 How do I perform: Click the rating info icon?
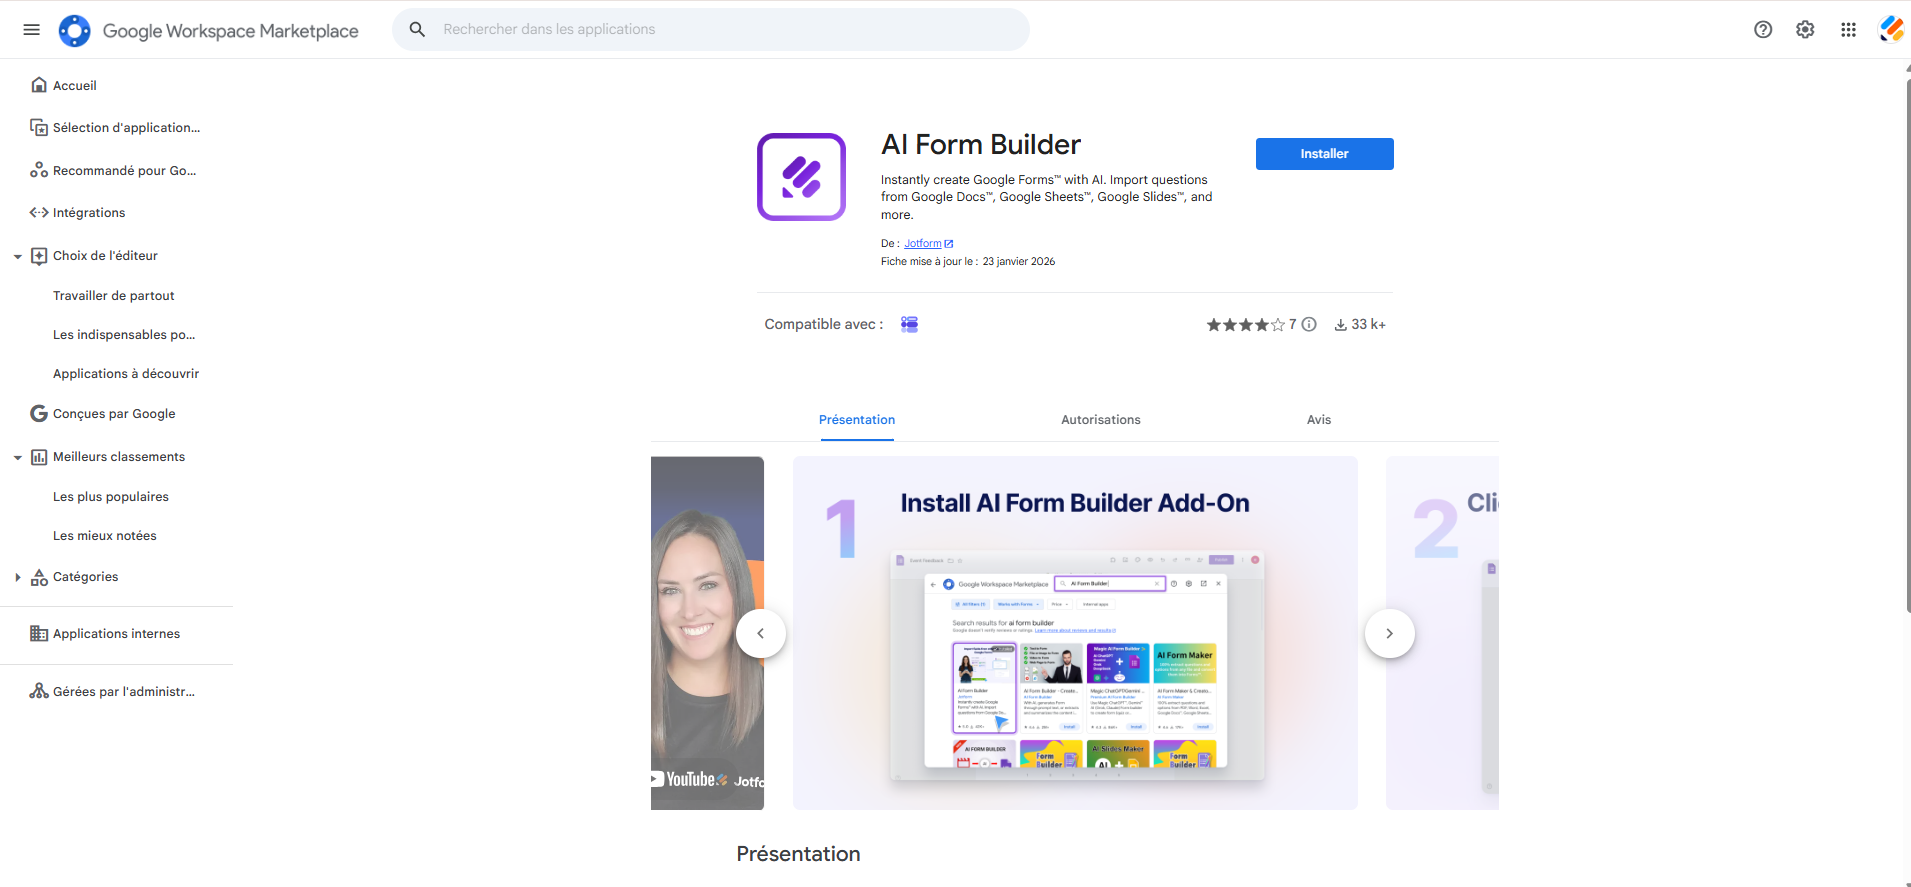click(x=1309, y=324)
